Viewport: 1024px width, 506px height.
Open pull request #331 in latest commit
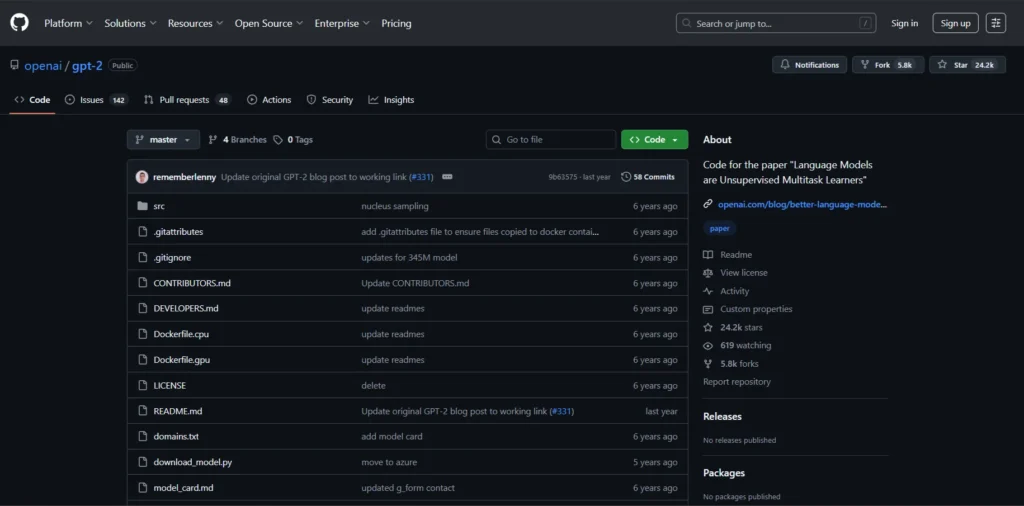(421, 177)
